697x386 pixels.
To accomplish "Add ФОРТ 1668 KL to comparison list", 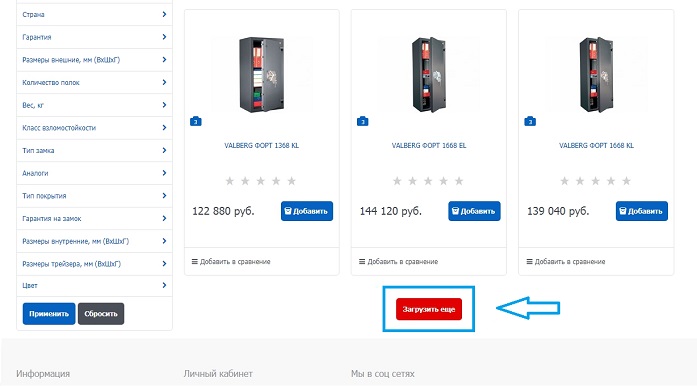I will (x=566, y=261).
